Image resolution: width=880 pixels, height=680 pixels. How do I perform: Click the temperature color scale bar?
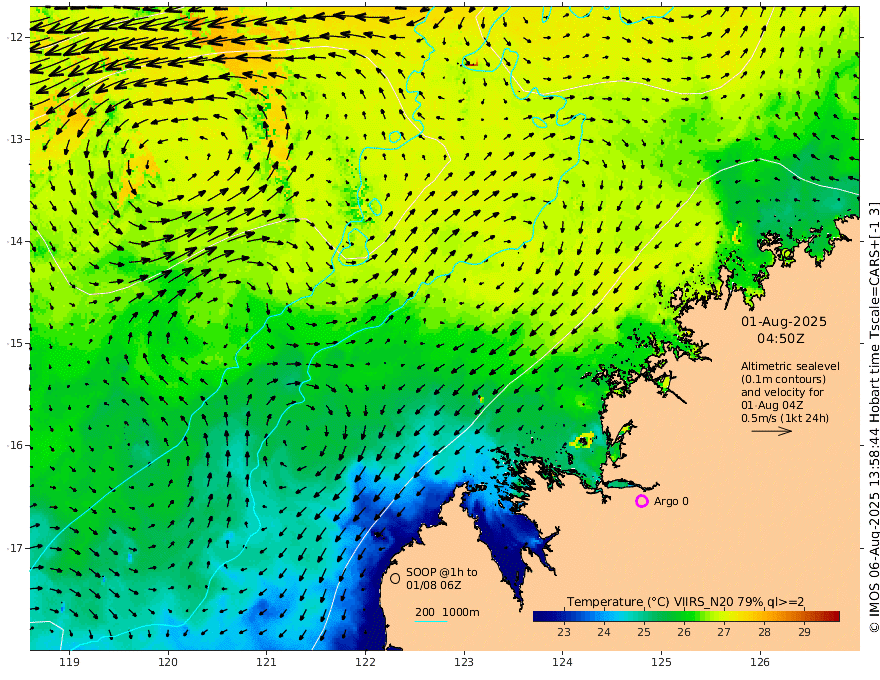(686, 616)
